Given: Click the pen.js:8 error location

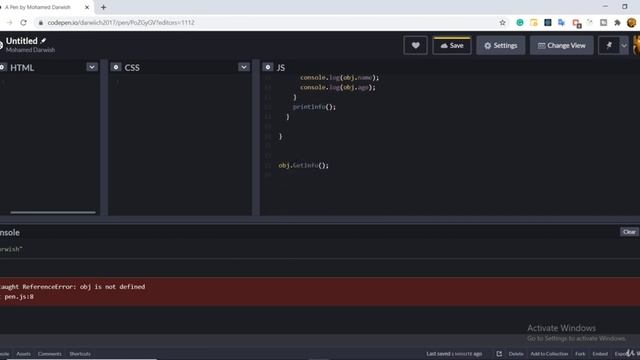Looking at the screenshot, I should tap(19, 297).
